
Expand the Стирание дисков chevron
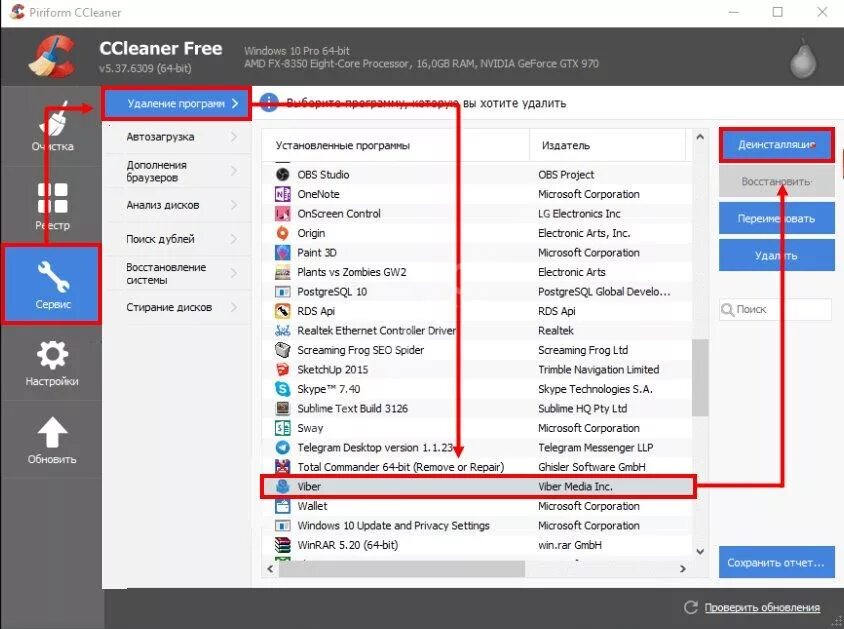234,307
